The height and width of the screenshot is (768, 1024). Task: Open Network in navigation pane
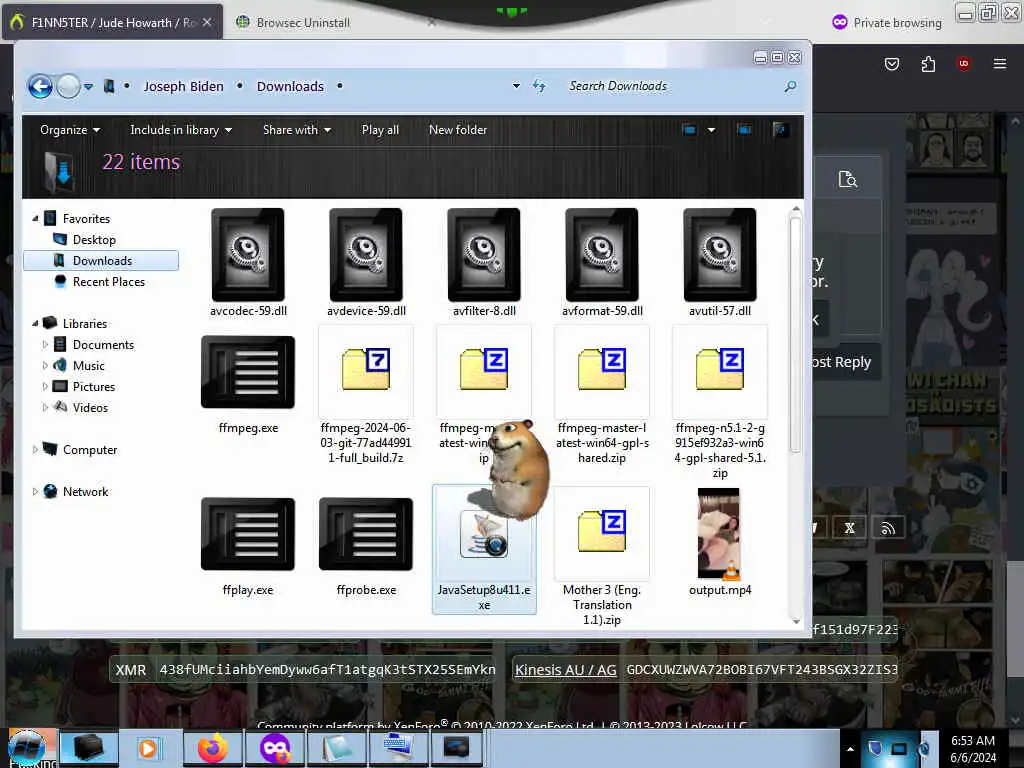pos(85,492)
